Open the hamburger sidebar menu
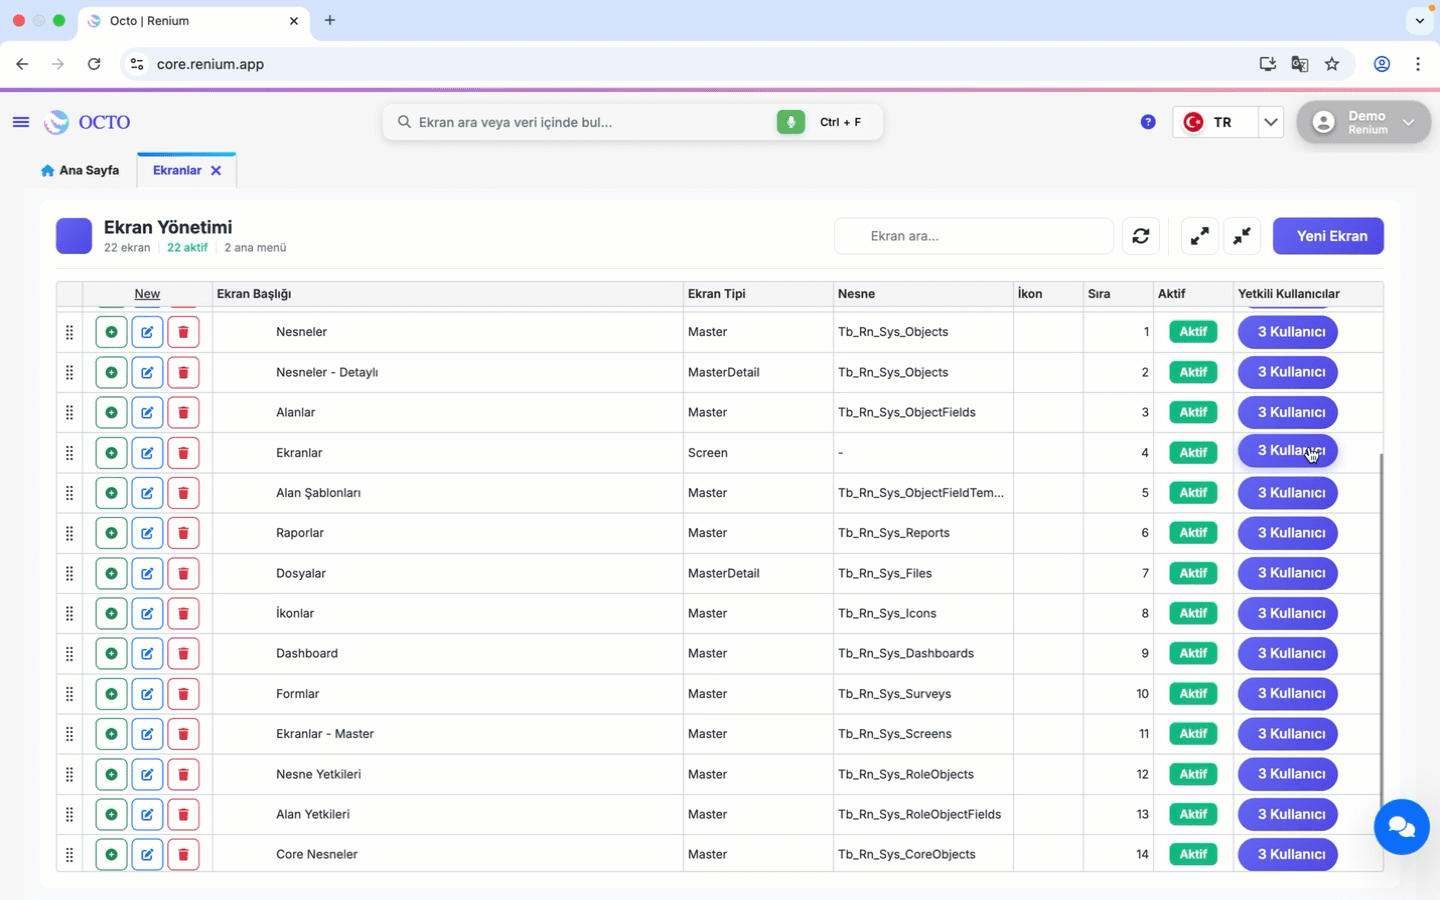1440x900 pixels. [x=20, y=122]
